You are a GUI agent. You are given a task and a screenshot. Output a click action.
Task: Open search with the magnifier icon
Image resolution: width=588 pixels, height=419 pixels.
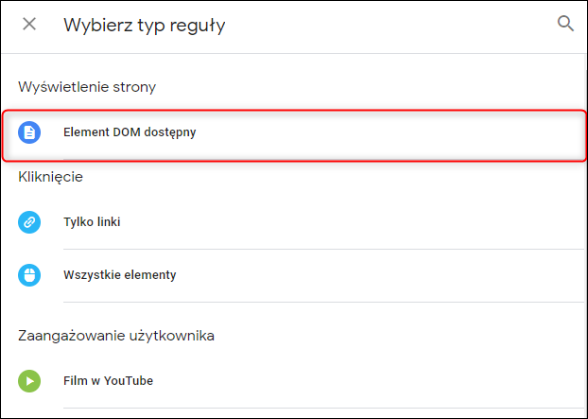[x=565, y=24]
